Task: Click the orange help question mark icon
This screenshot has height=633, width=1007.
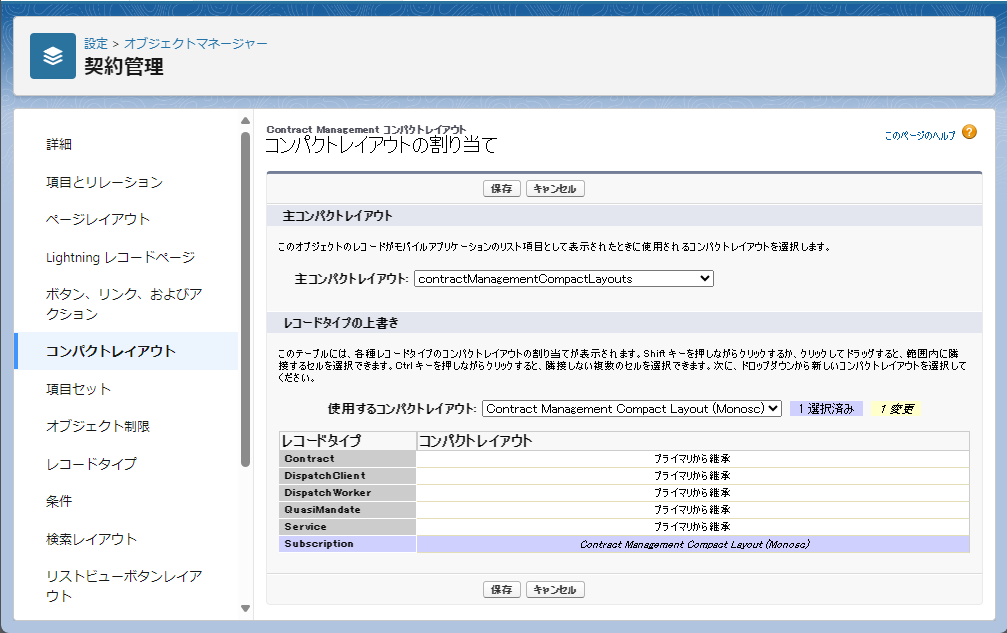Action: pos(969,133)
